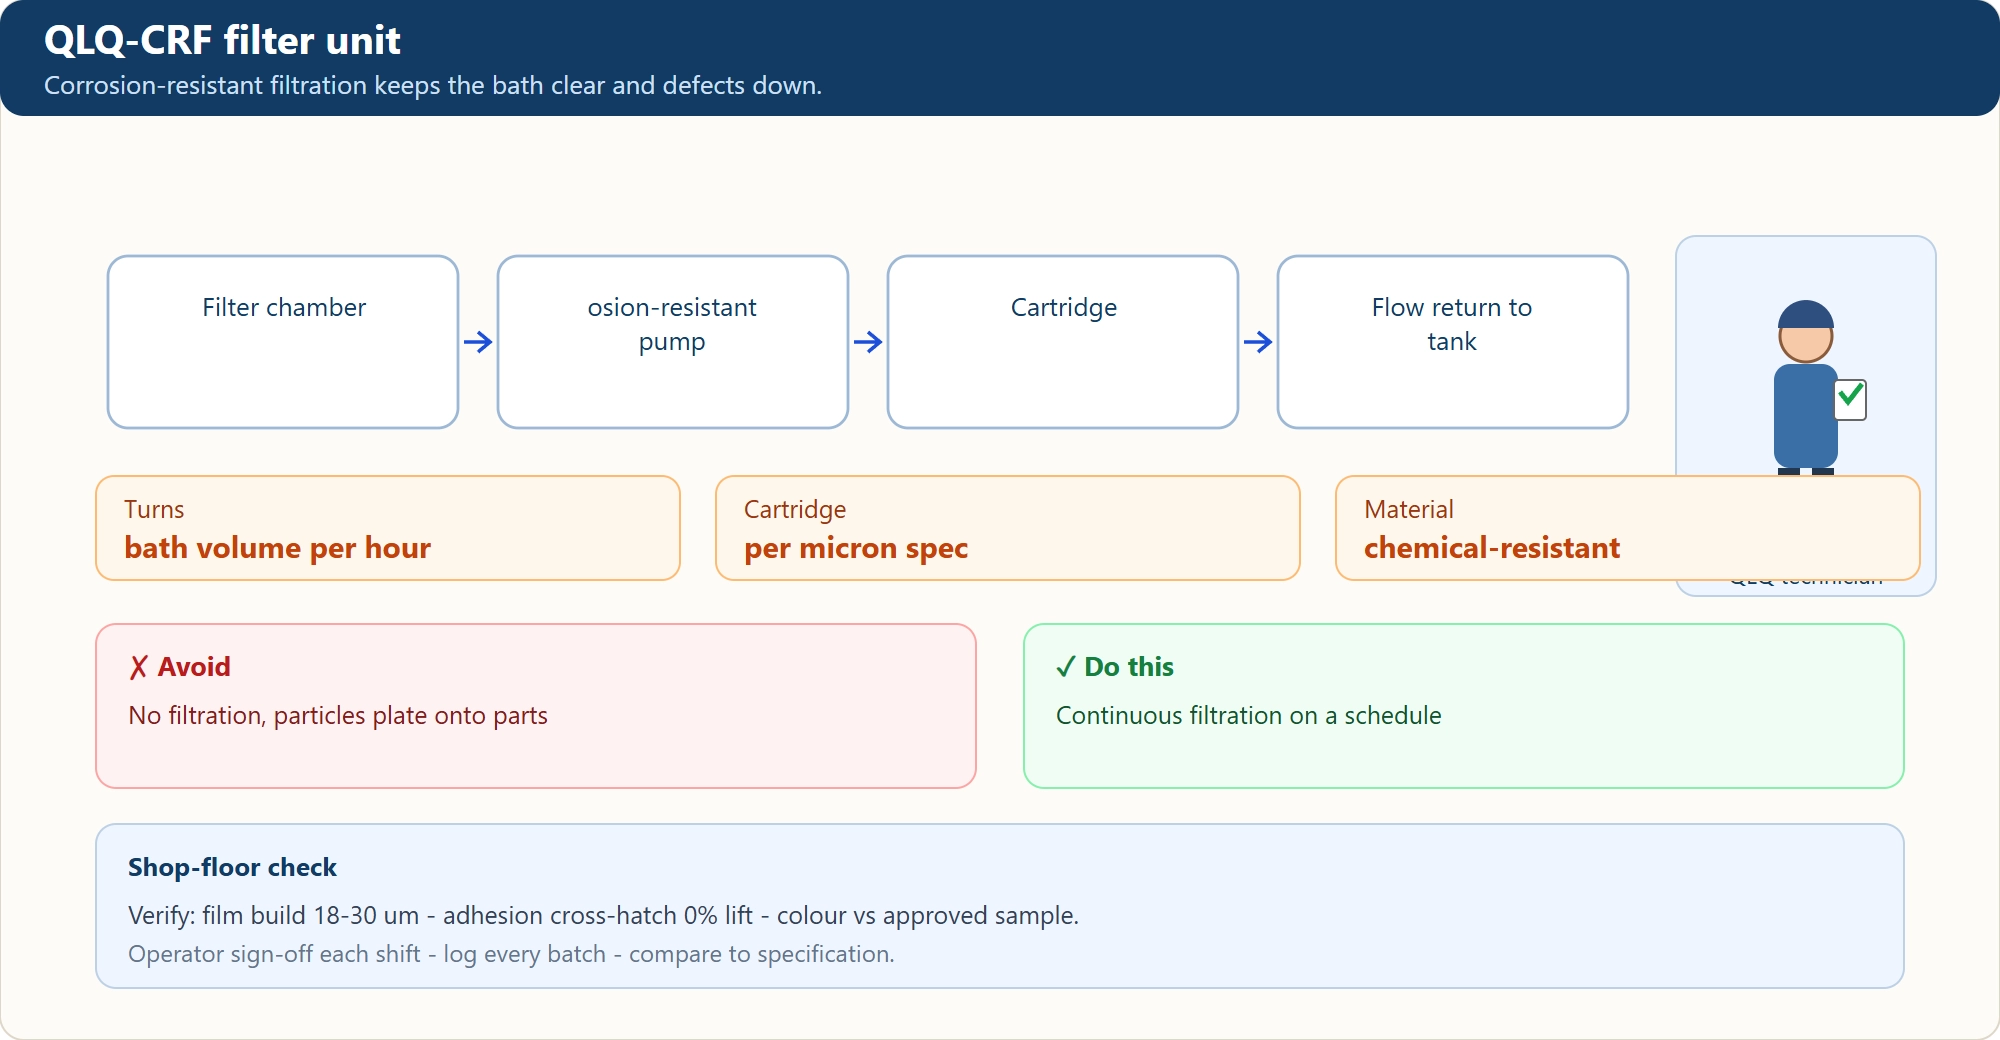The width and height of the screenshot is (2000, 1040).
Task: Click the 'Corrosion-resistant filtration keeps the bath clear' subtitle
Action: point(433,86)
